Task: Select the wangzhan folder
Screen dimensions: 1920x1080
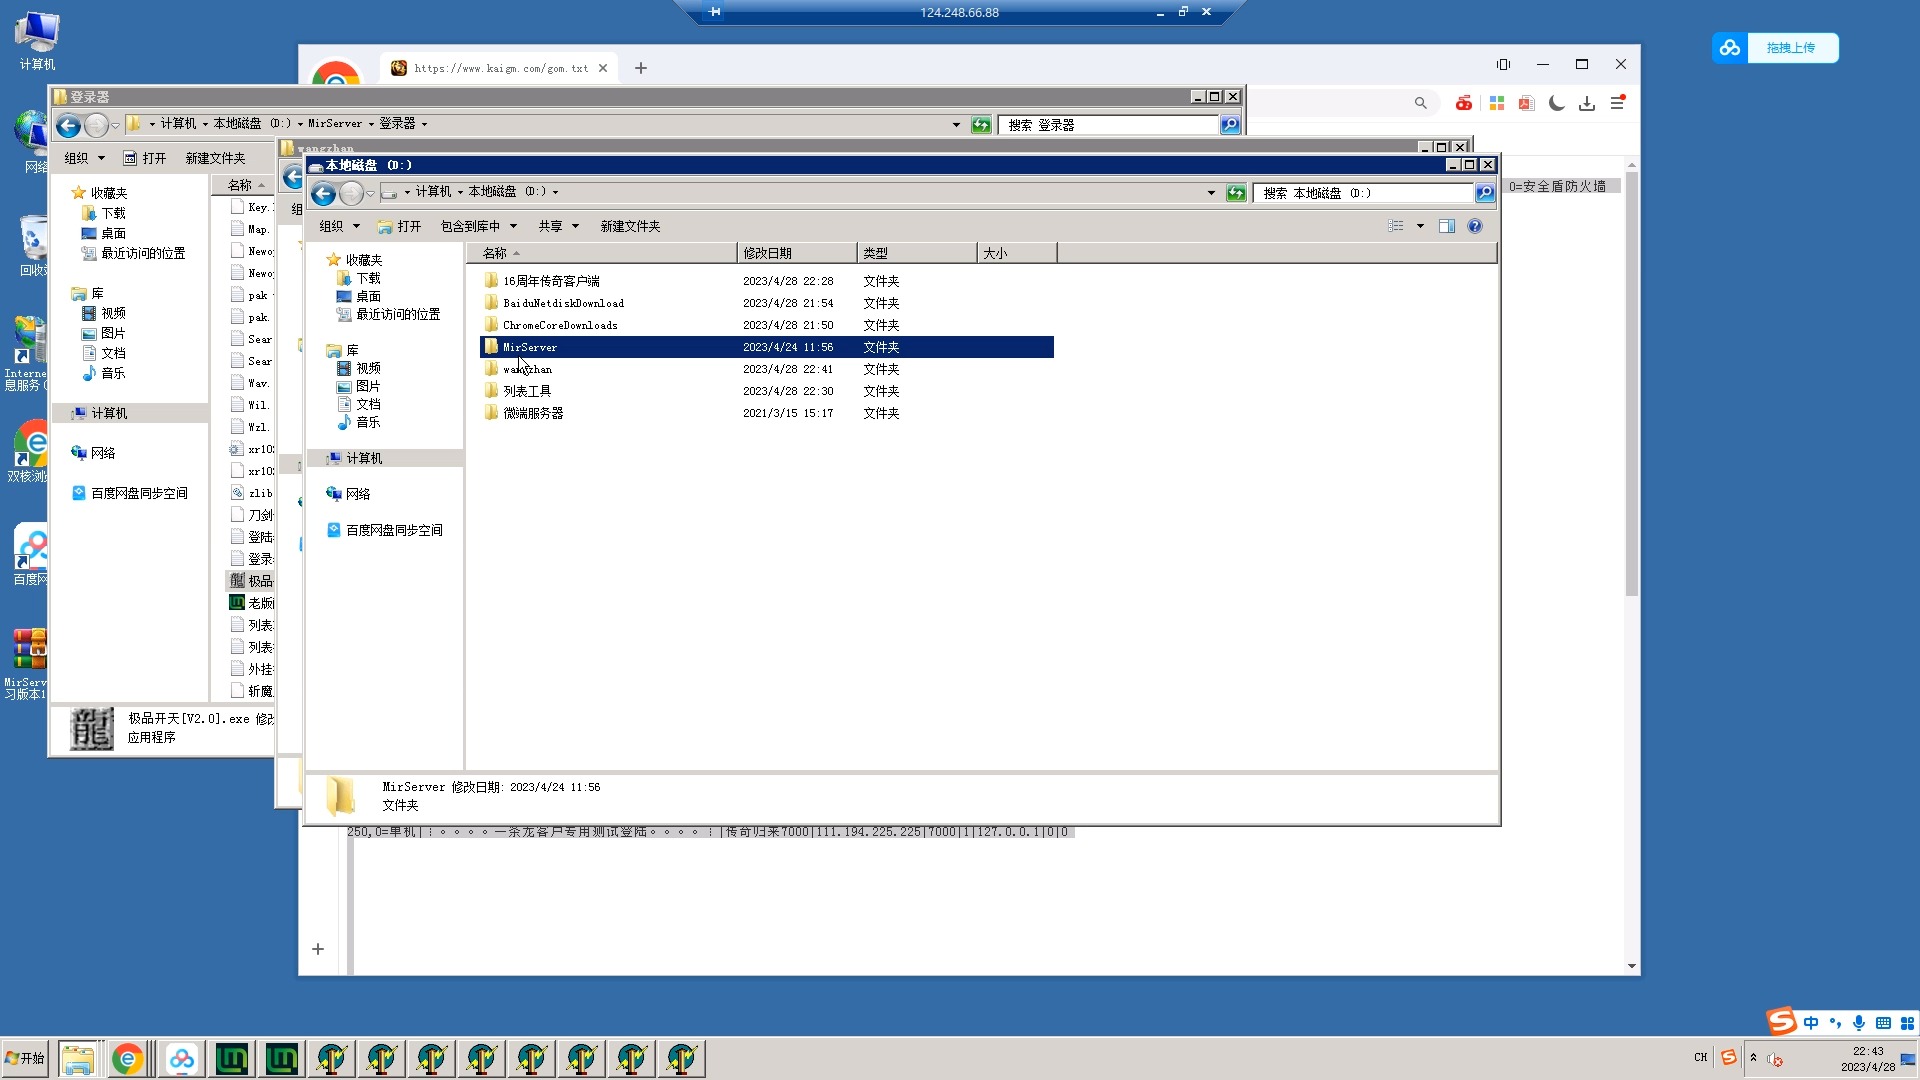Action: [x=527, y=369]
